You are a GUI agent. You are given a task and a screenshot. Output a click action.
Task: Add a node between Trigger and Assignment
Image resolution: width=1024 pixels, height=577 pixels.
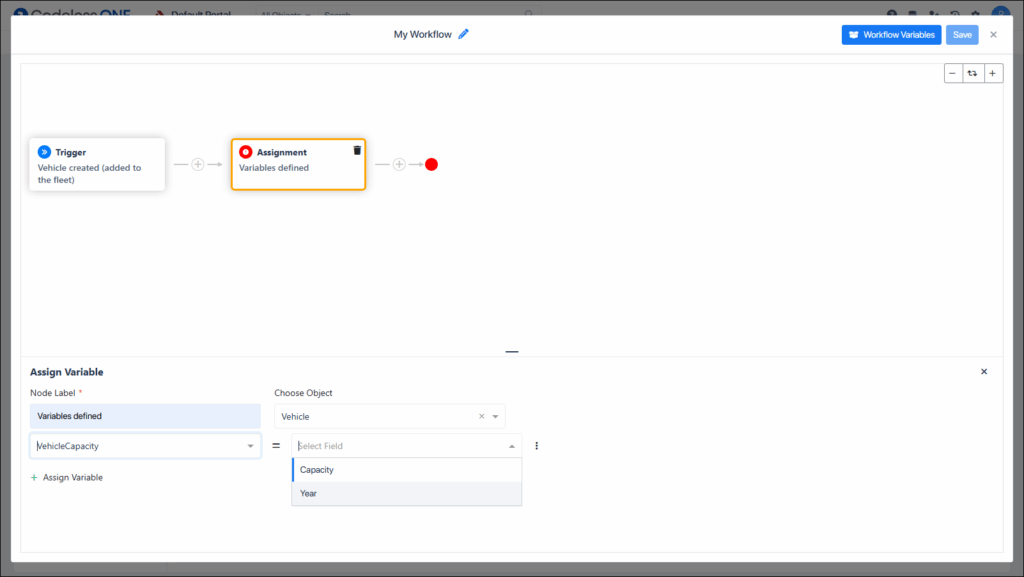coord(198,164)
